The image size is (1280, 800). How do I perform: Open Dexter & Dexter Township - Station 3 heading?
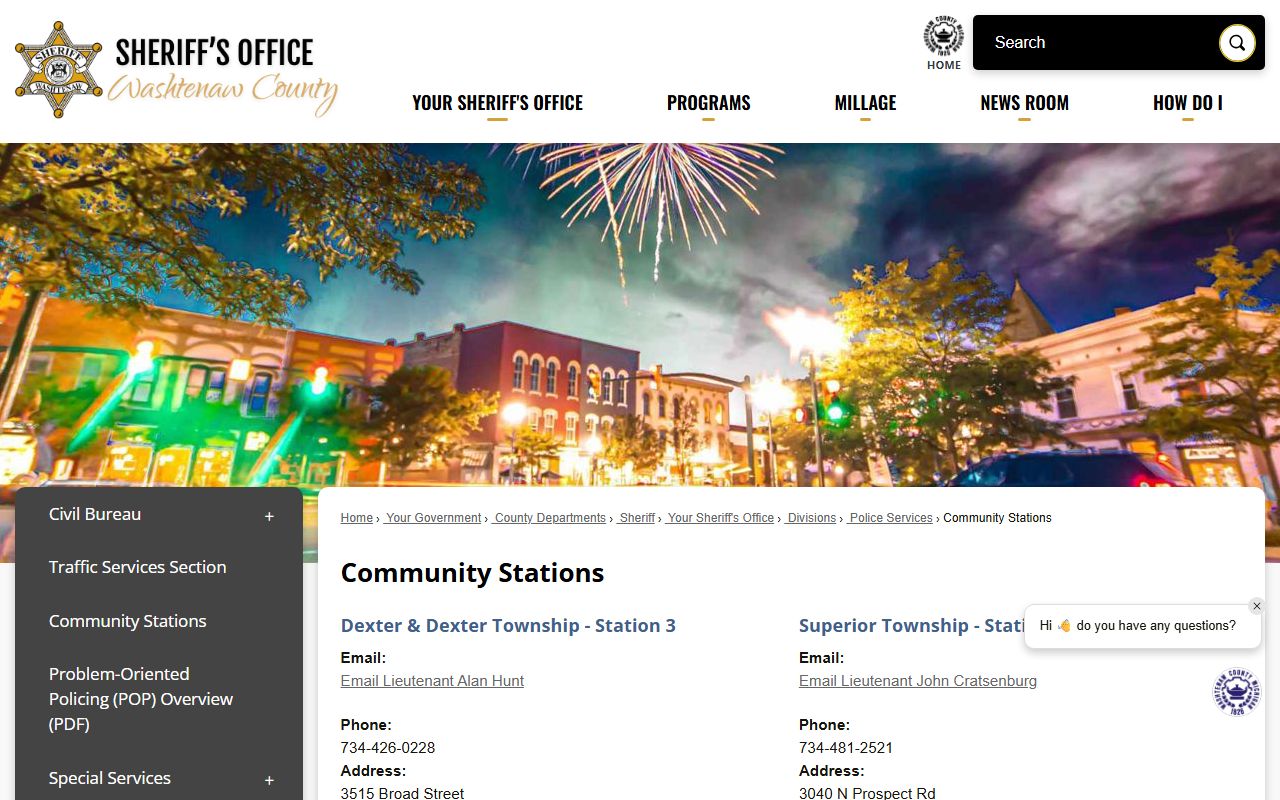[508, 626]
